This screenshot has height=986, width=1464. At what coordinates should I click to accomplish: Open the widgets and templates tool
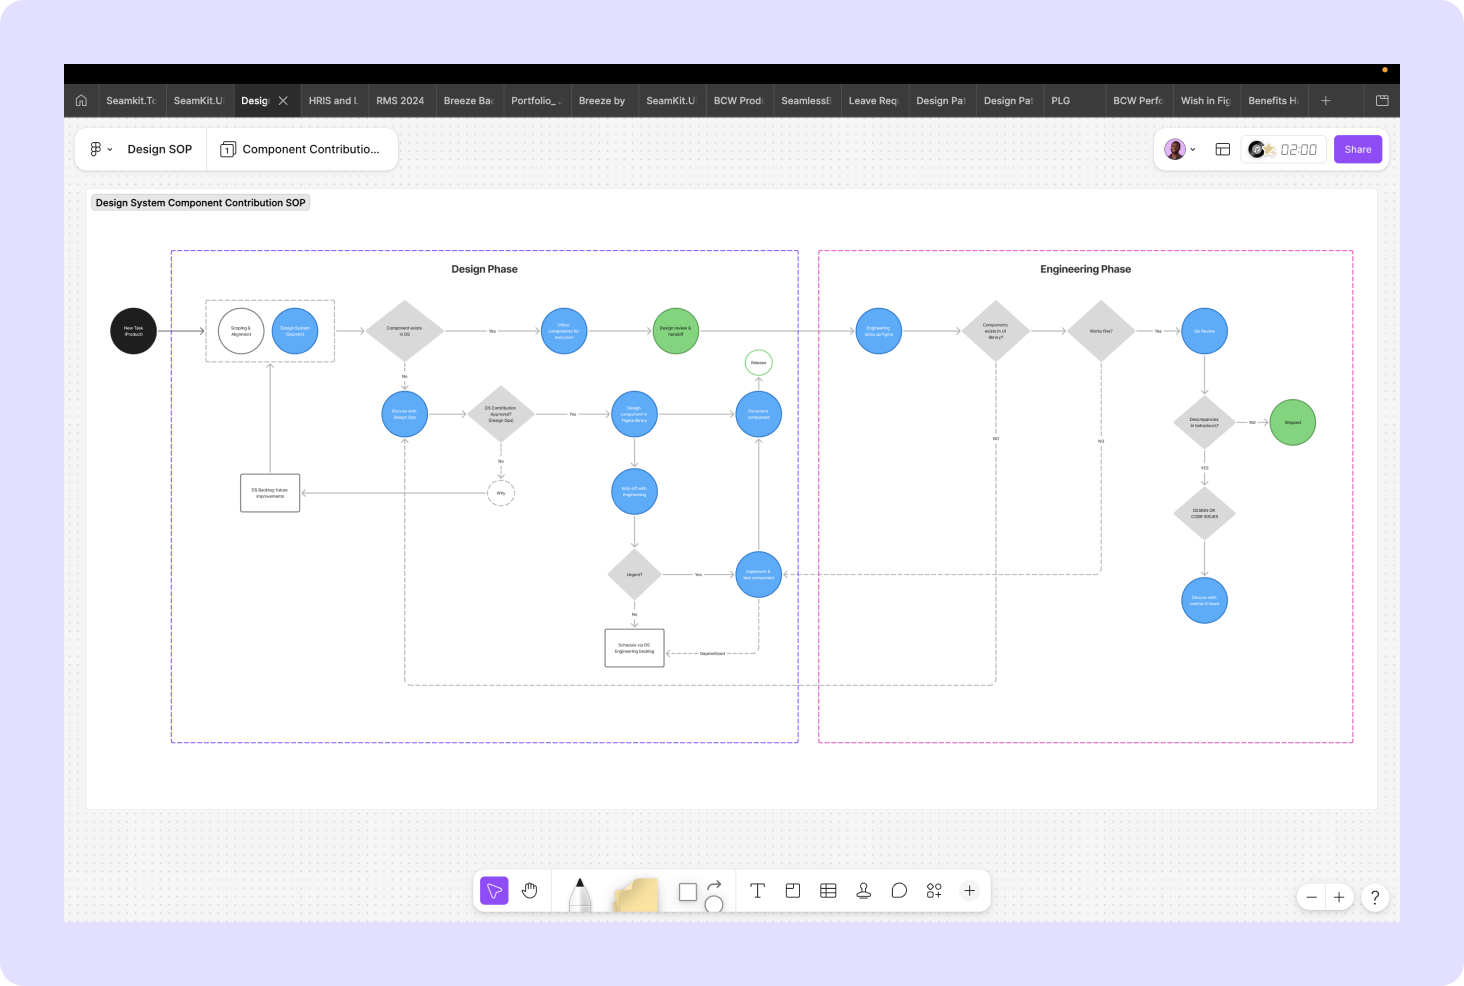click(x=934, y=891)
